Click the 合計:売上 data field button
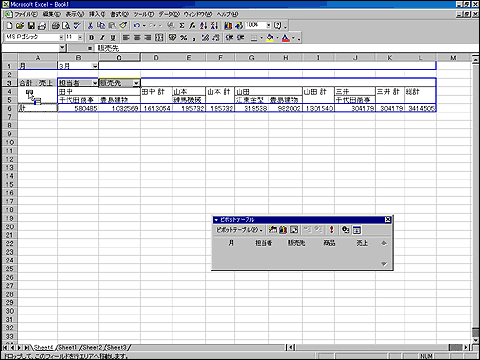Image resolution: width=480 pixels, height=360 pixels. pyautogui.click(x=37, y=83)
